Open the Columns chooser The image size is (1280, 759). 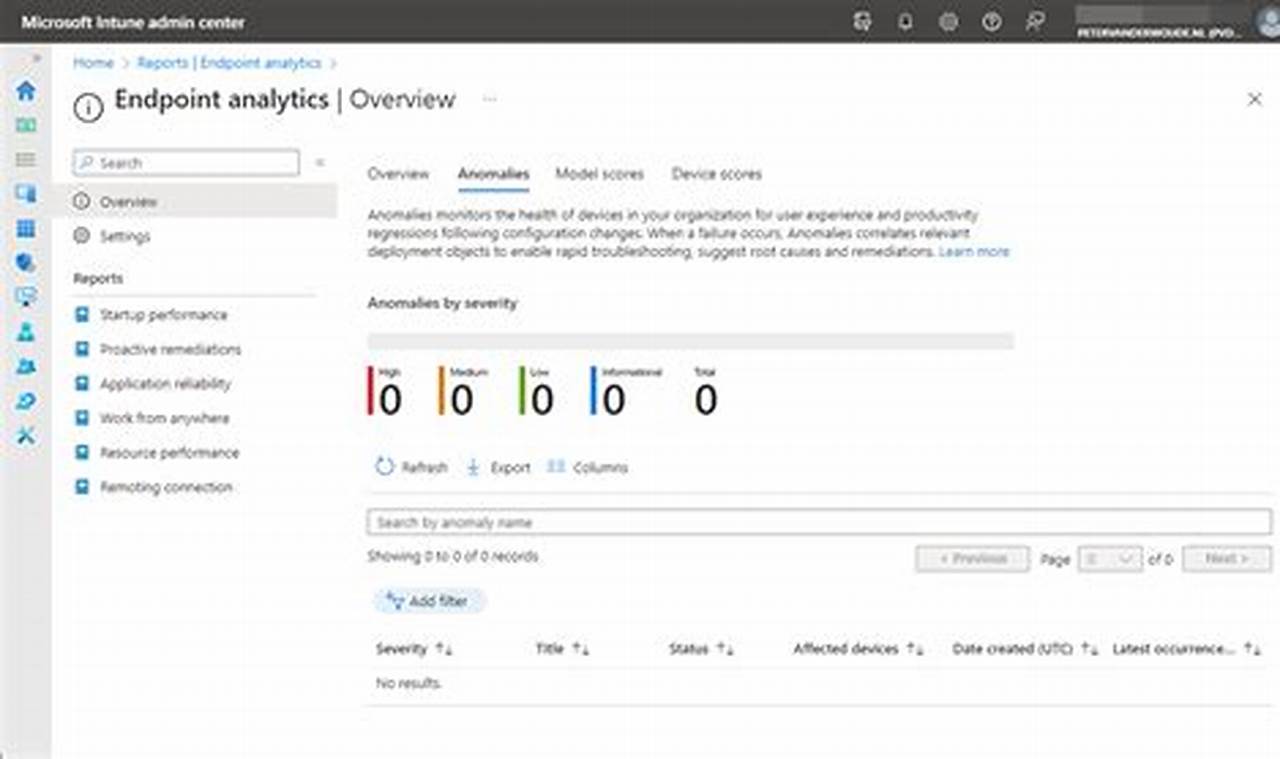coord(588,467)
